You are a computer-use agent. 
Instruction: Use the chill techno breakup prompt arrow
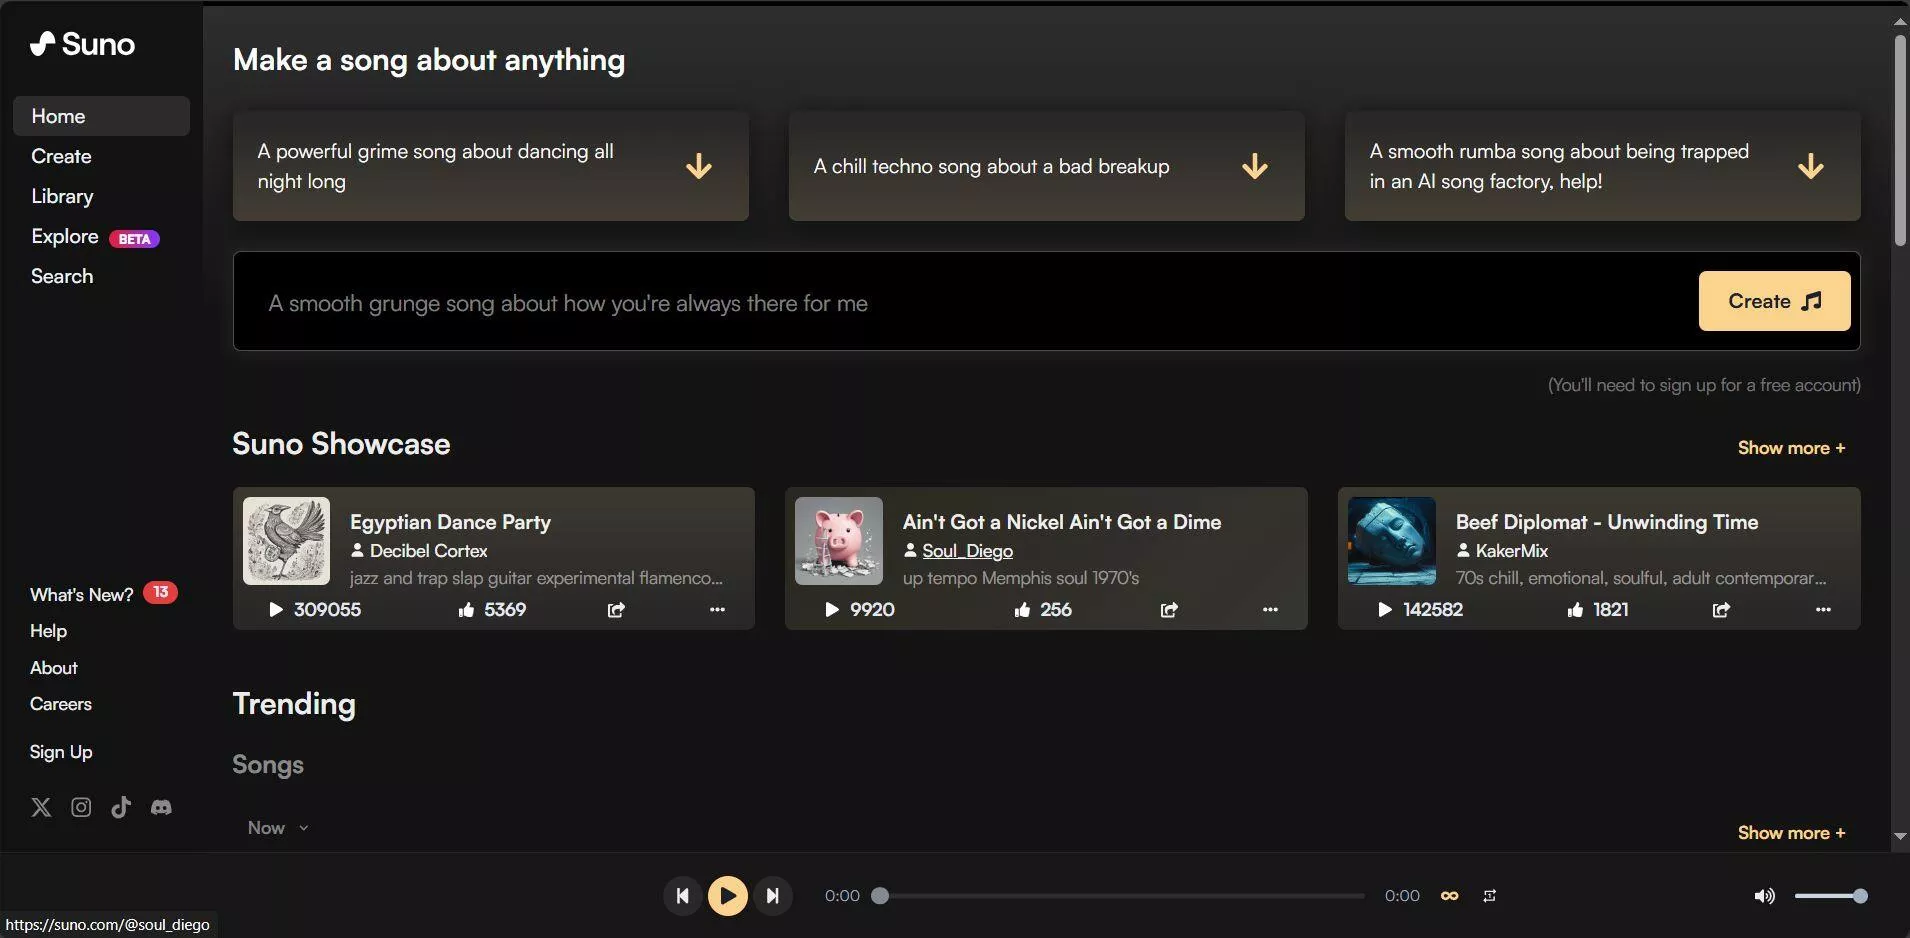(x=1255, y=166)
